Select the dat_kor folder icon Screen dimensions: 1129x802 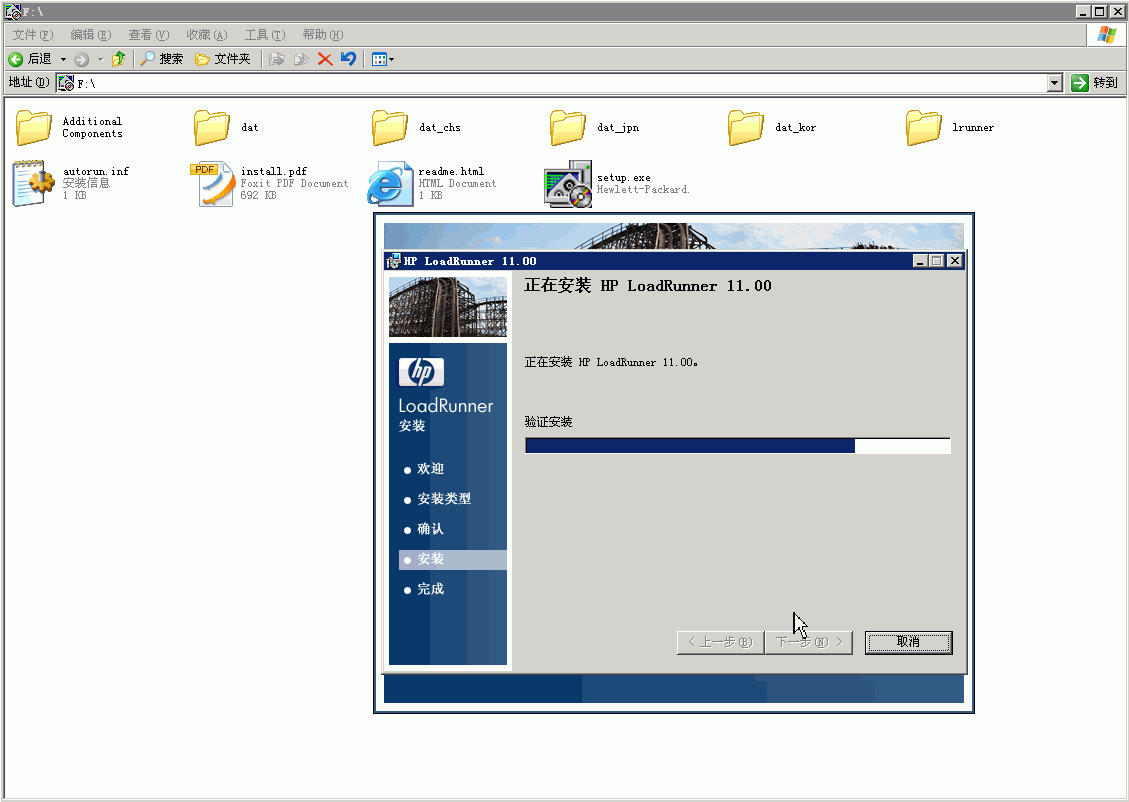pos(745,127)
